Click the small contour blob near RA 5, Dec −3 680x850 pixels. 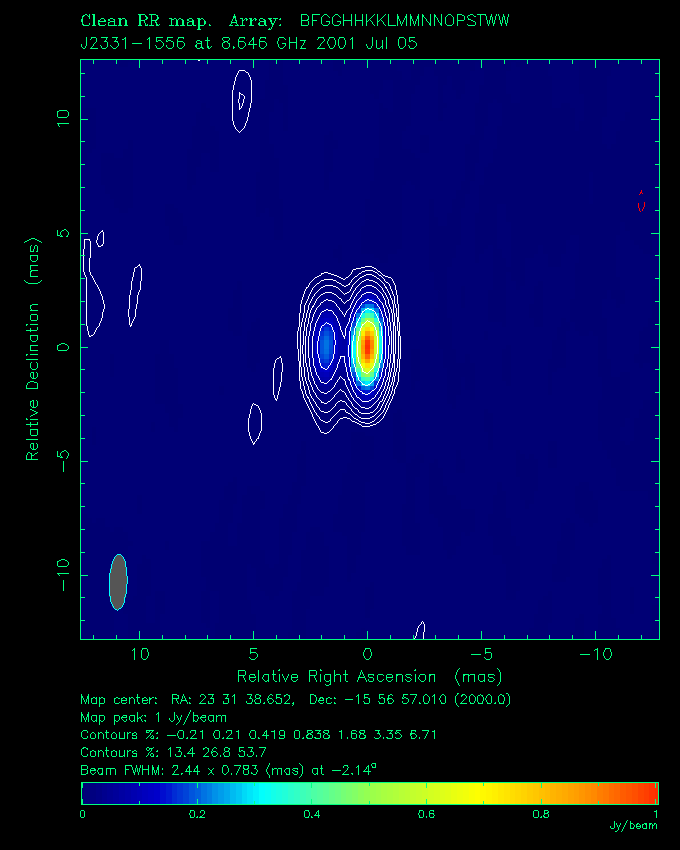[x=255, y=424]
